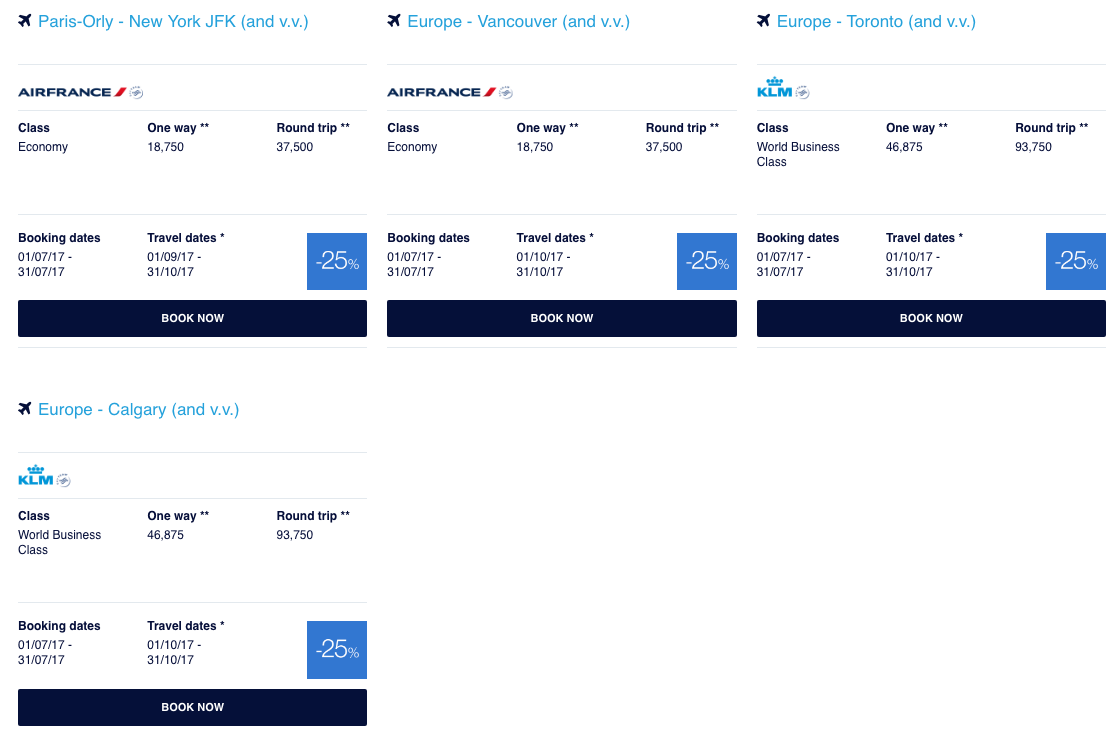Click the -25% discount badge in the Vancouver card

point(706,261)
